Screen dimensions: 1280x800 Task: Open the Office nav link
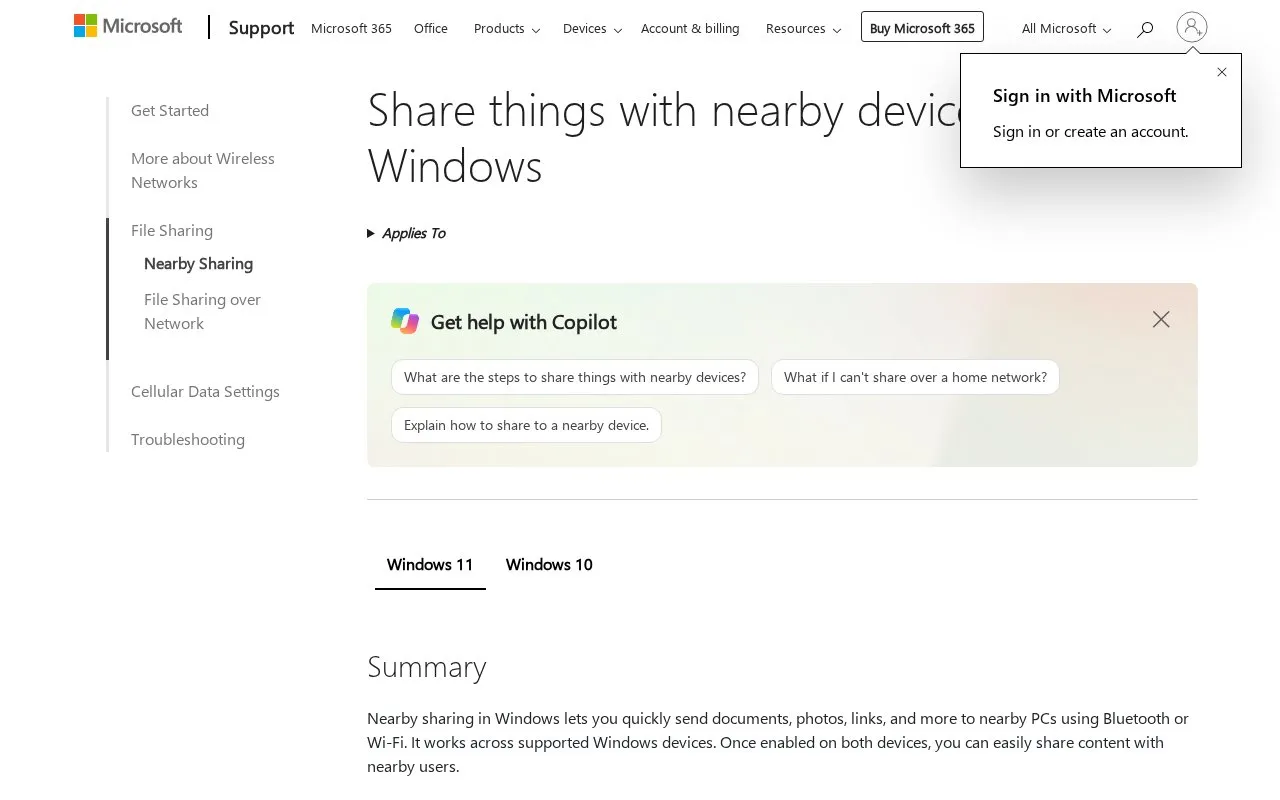[431, 28]
